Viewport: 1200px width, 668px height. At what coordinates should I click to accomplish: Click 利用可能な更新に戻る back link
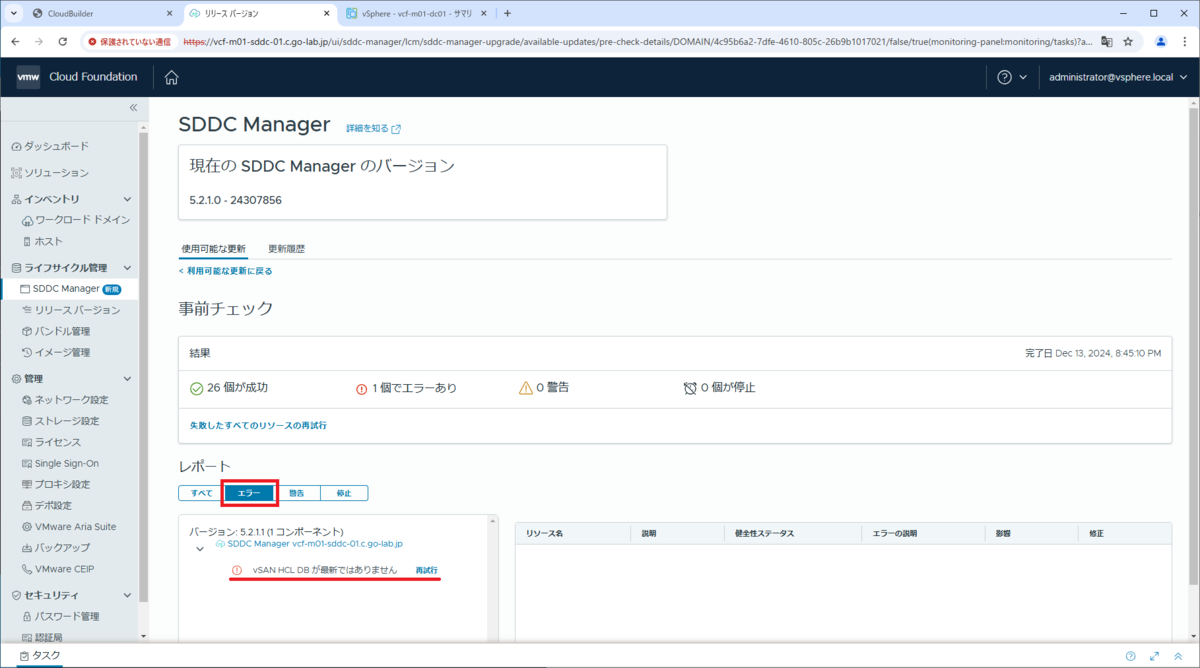[225, 271]
